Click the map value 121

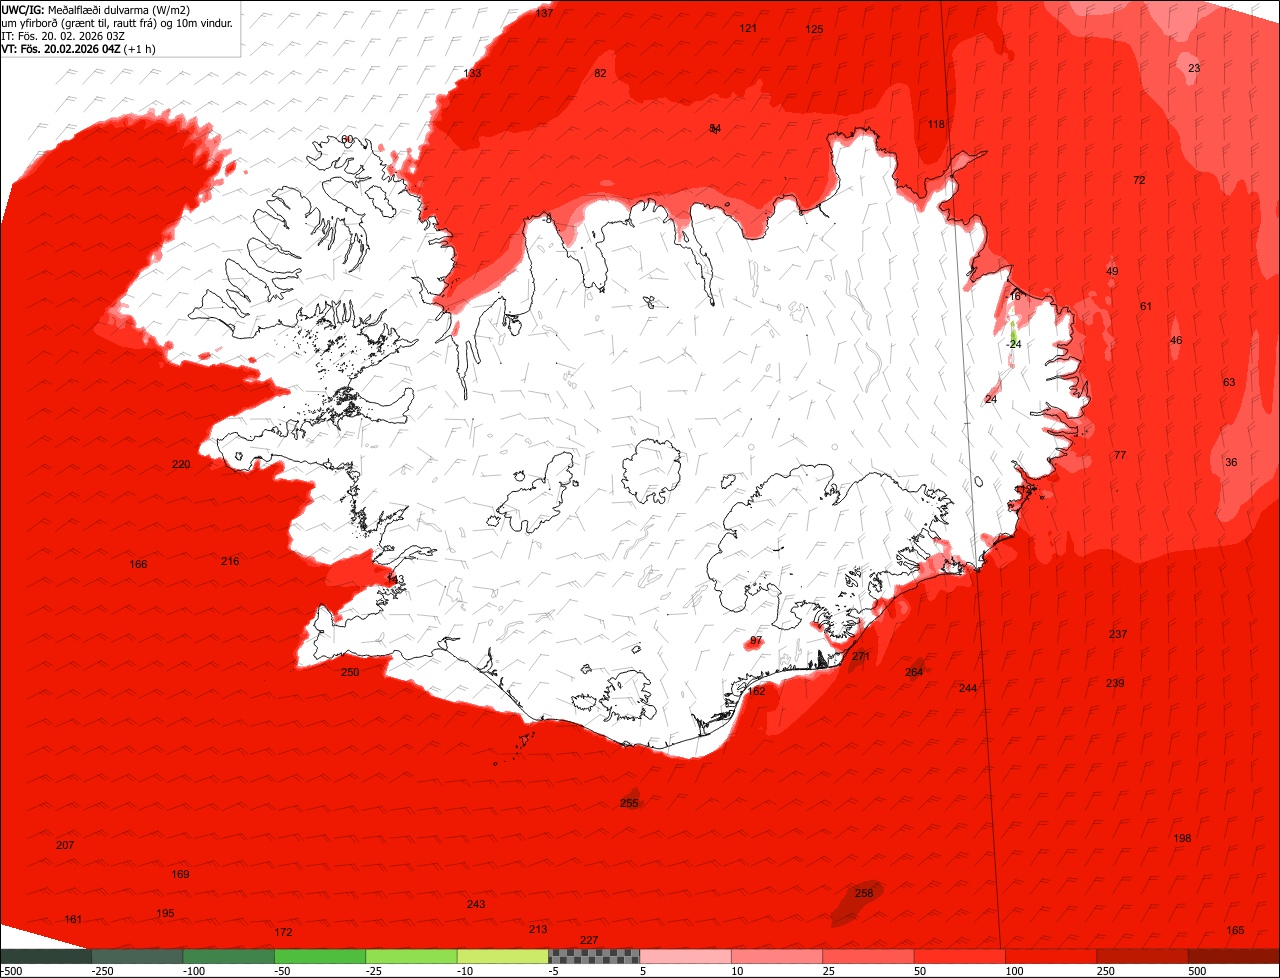point(748,28)
